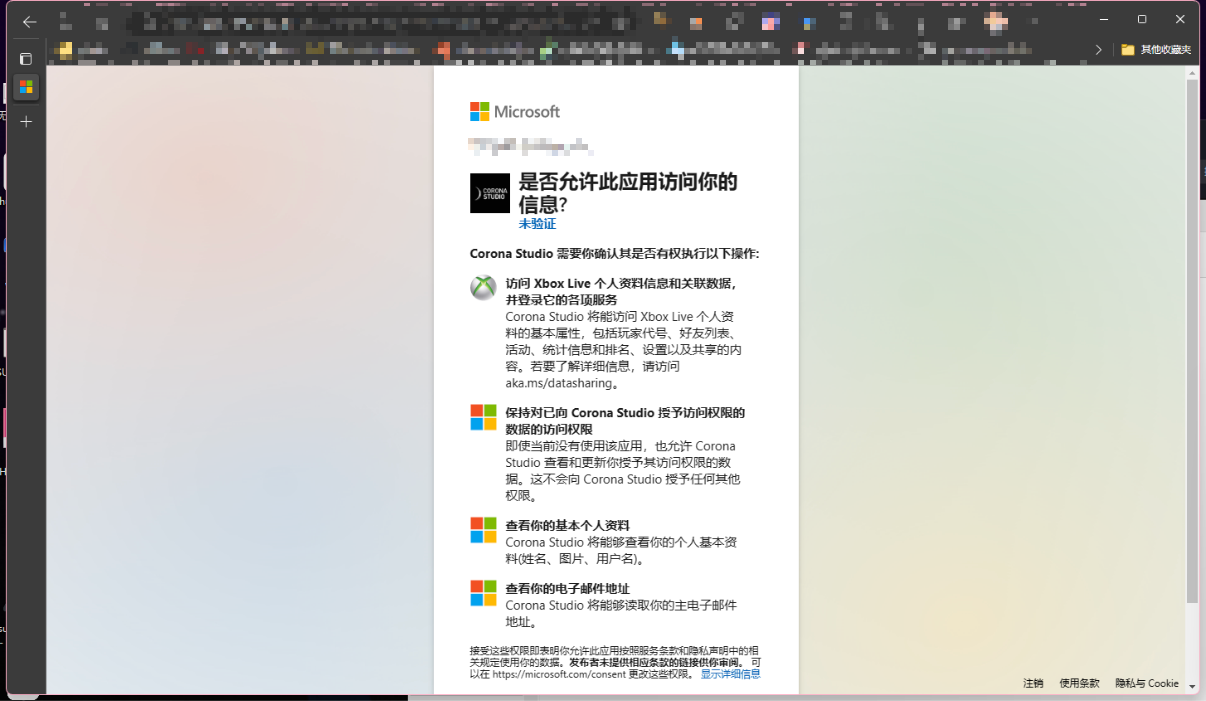Open the 隐私与 Cookie link
Screen dimensions: 1206x701
(1147, 683)
